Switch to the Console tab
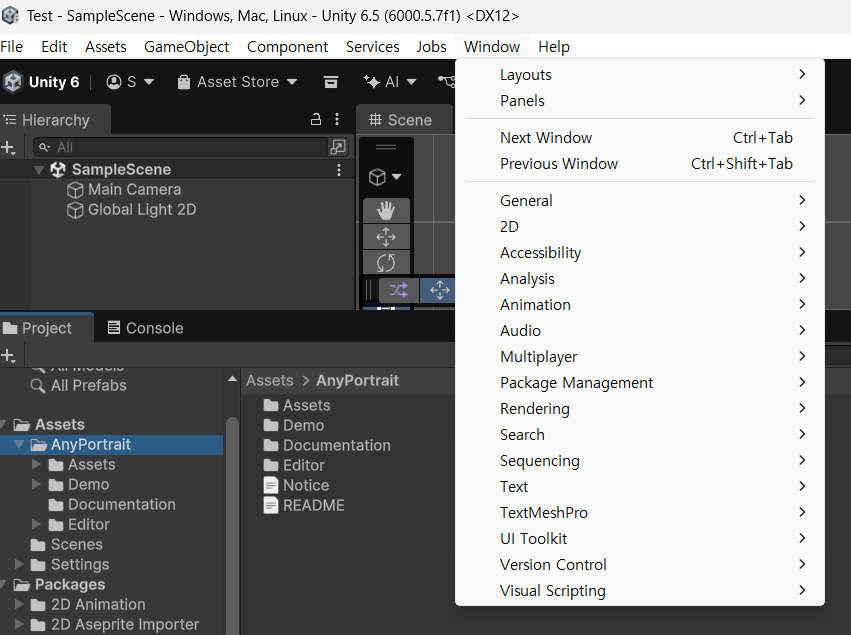 (145, 328)
